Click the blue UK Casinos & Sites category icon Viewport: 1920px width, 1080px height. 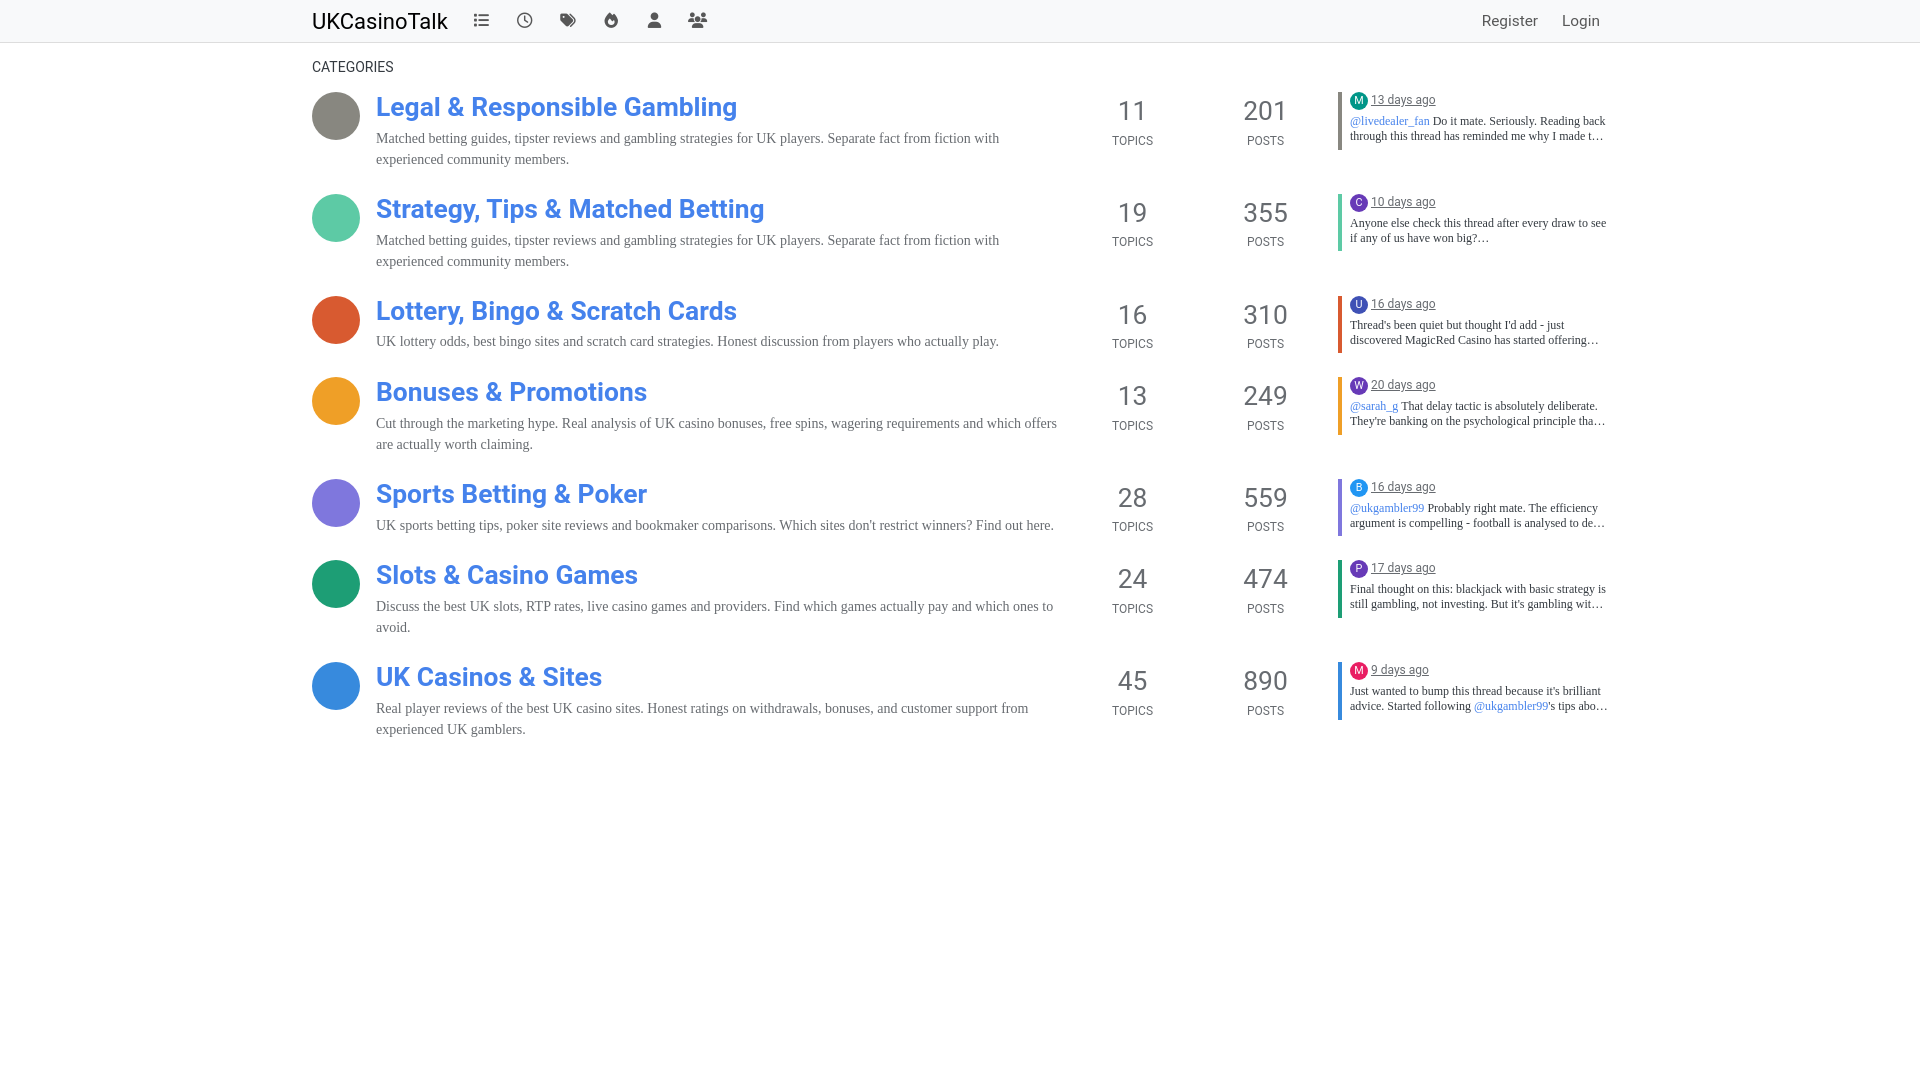[x=336, y=686]
